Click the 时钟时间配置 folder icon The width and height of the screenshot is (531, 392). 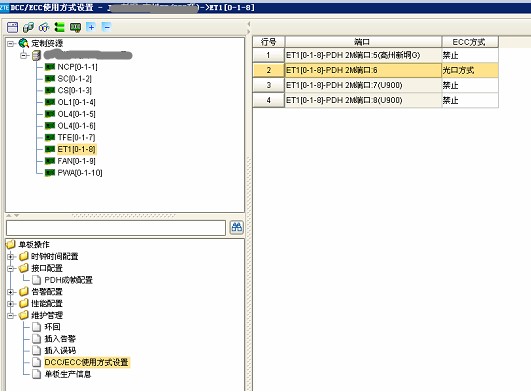[24, 256]
